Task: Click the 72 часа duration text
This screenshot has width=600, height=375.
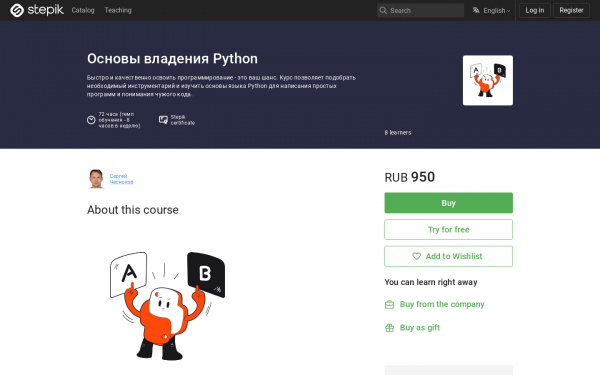Action: (x=119, y=120)
